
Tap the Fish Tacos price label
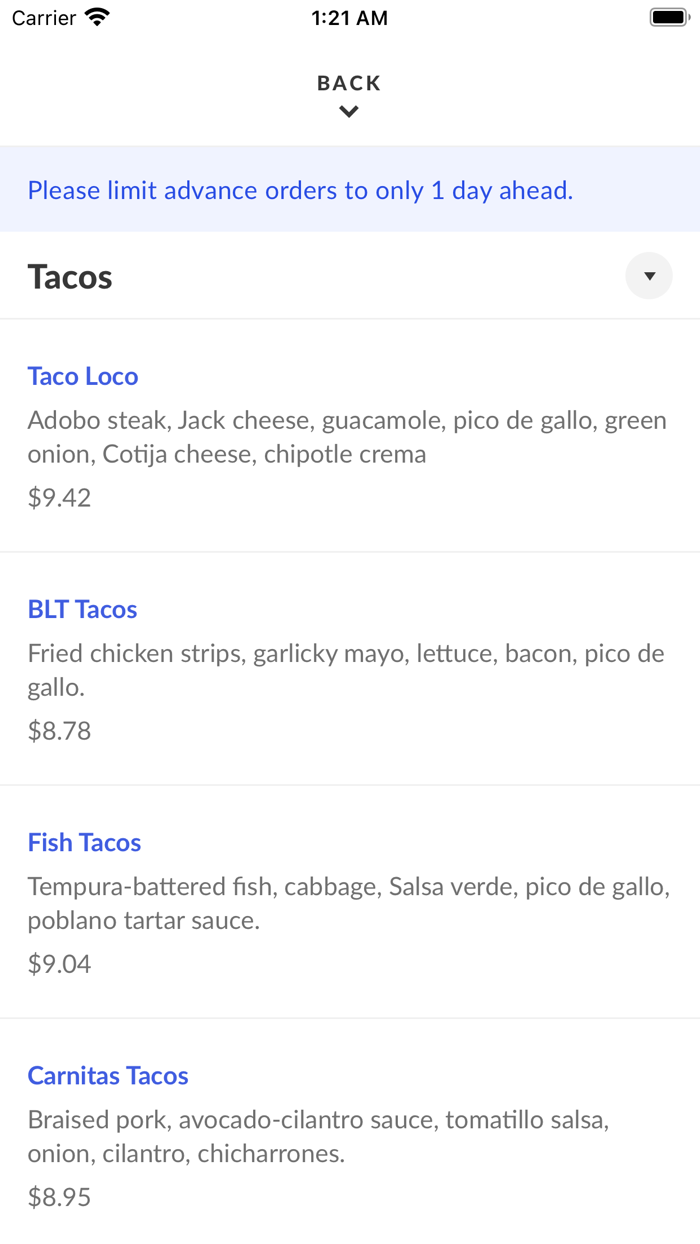pyautogui.click(x=58, y=963)
